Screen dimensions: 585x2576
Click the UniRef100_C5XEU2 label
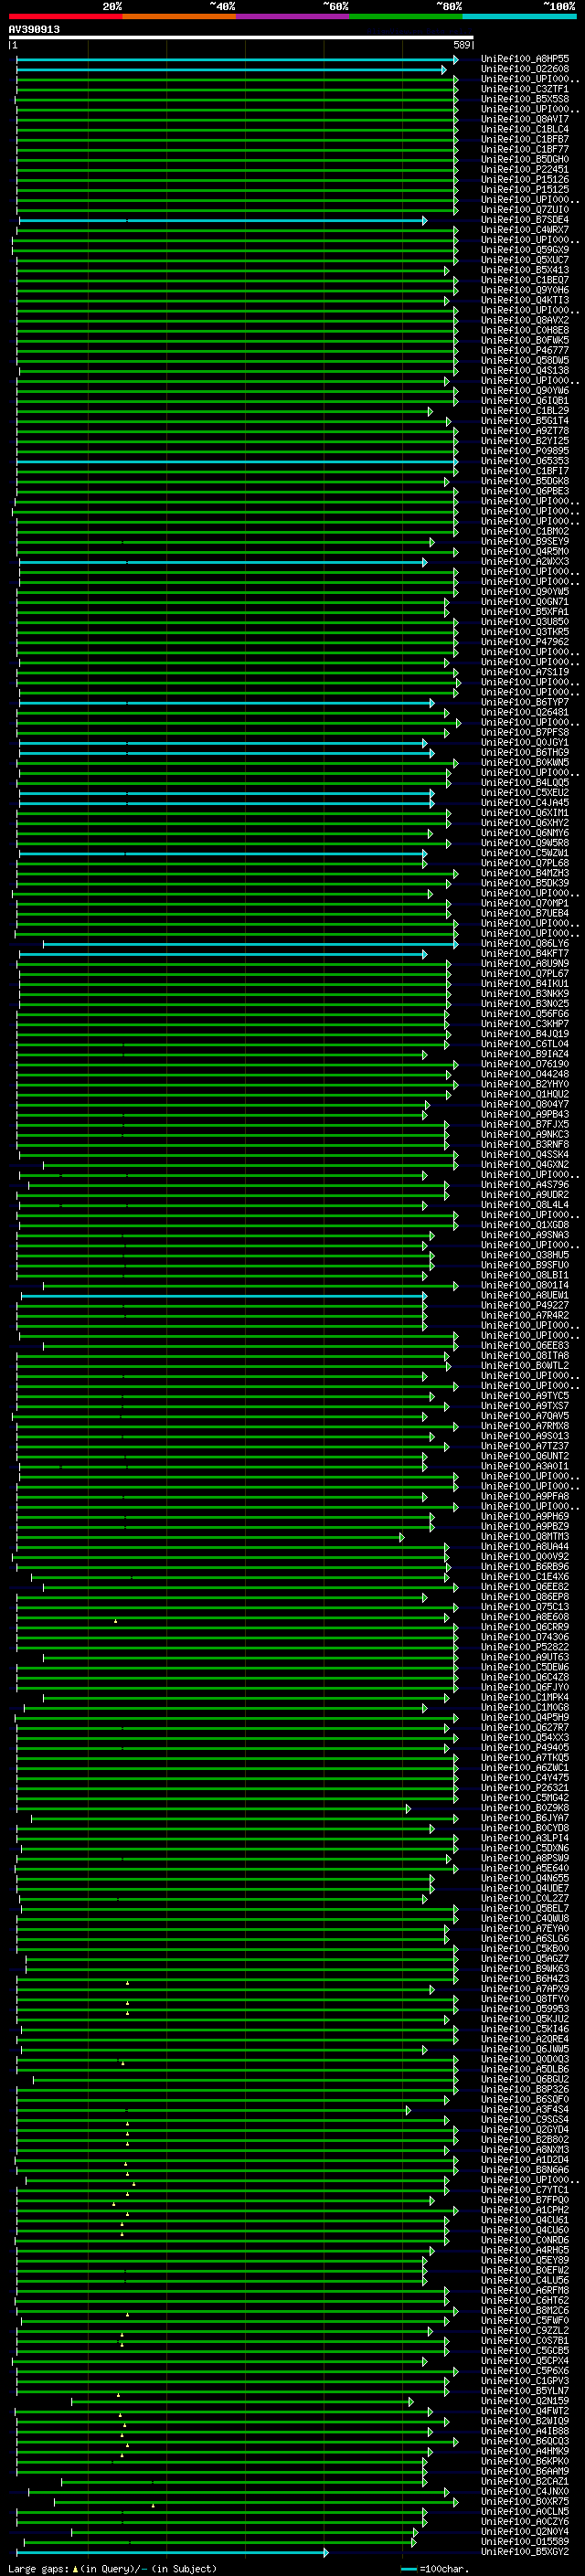(525, 793)
